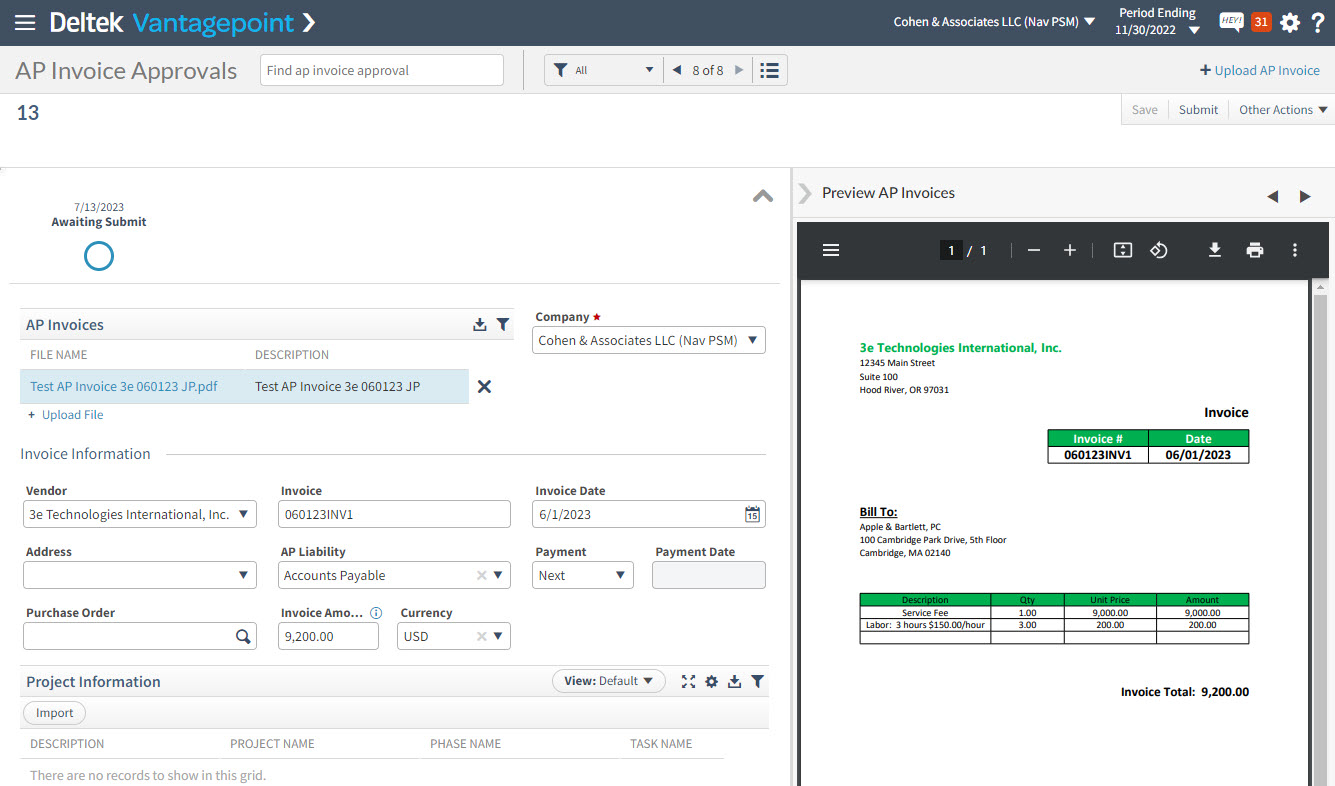Open the AP Liability dropdown arrow
The height and width of the screenshot is (786, 1335).
(x=499, y=575)
